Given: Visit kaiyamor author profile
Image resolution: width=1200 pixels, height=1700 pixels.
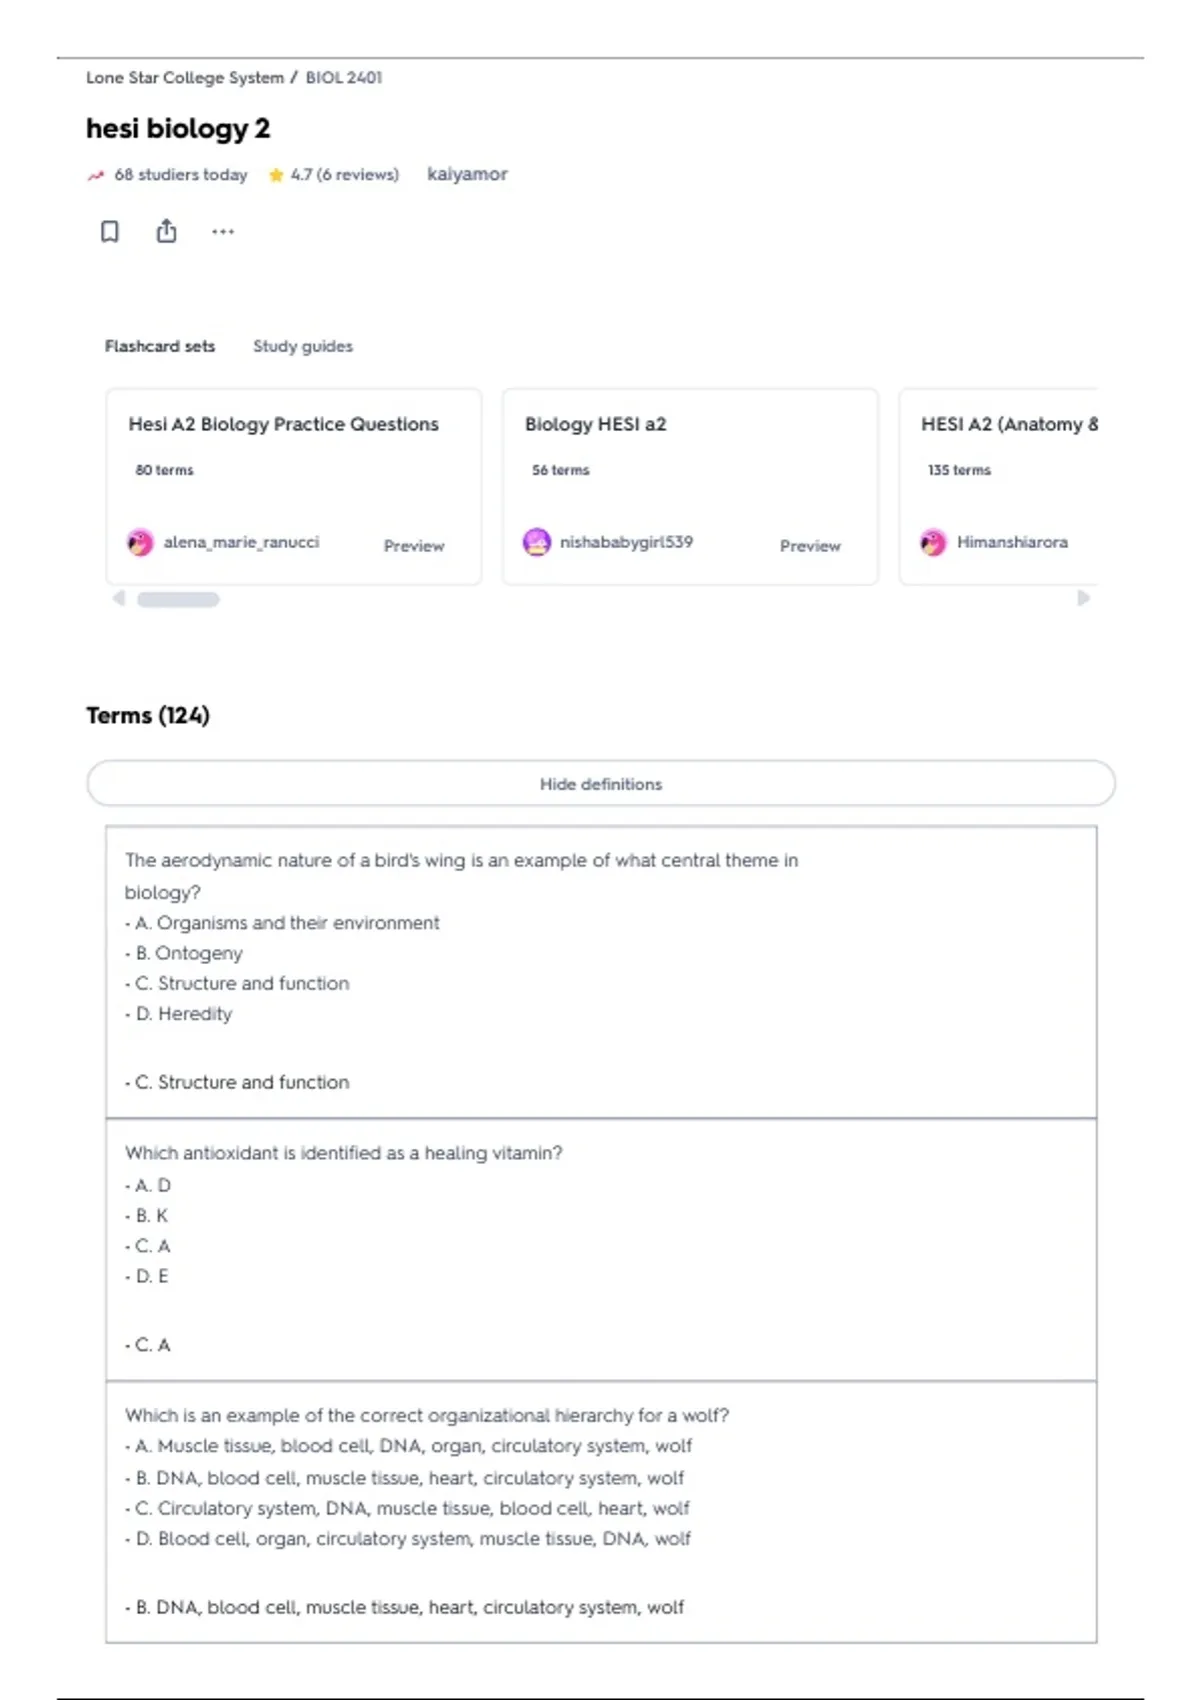Looking at the screenshot, I should click(x=467, y=174).
